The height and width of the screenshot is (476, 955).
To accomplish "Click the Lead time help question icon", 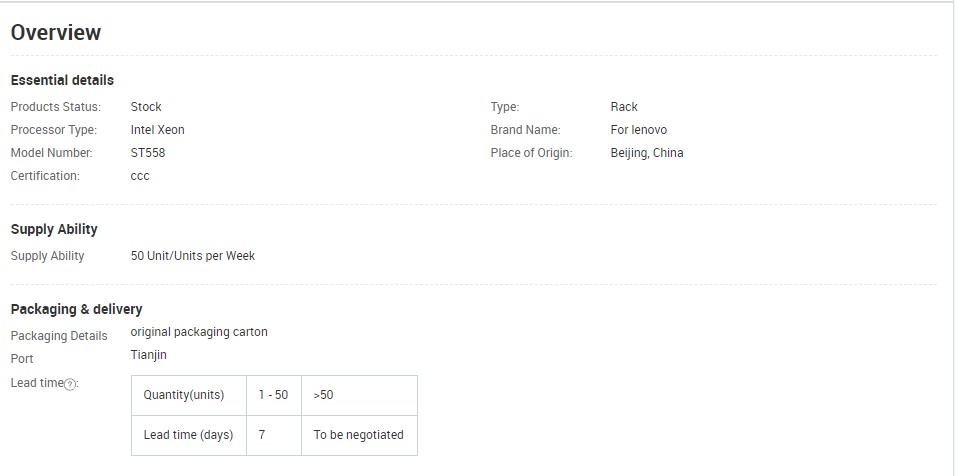I will [70, 384].
